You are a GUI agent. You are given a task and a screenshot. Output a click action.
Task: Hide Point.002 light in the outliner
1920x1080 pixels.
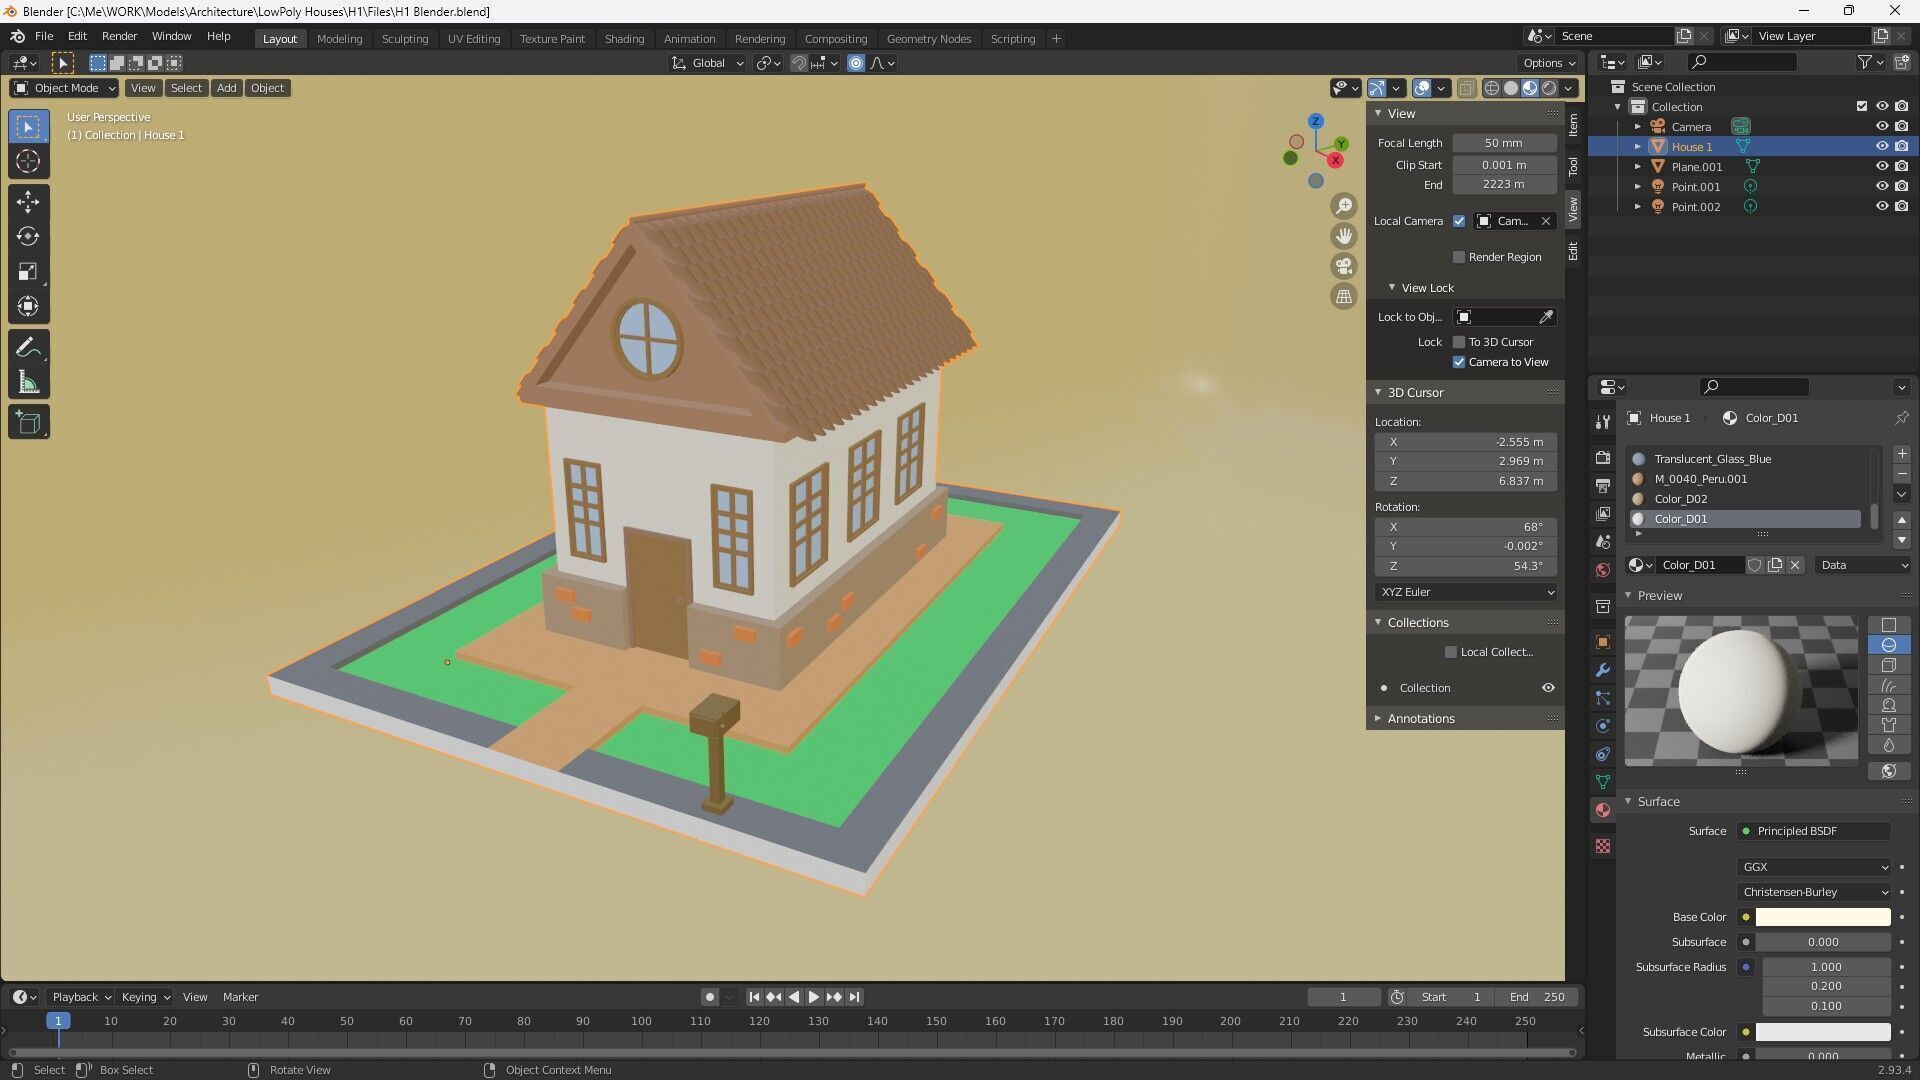pyautogui.click(x=1881, y=206)
